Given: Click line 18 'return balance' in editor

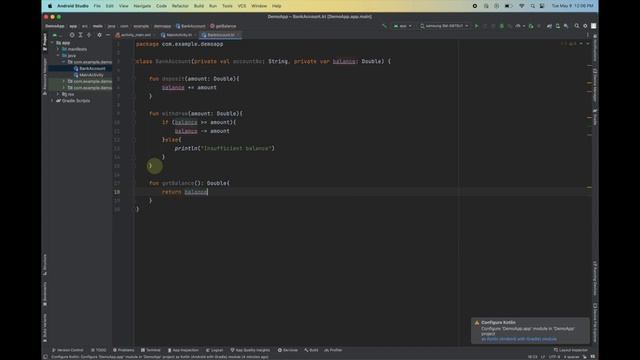Looking at the screenshot, I should [x=185, y=192].
